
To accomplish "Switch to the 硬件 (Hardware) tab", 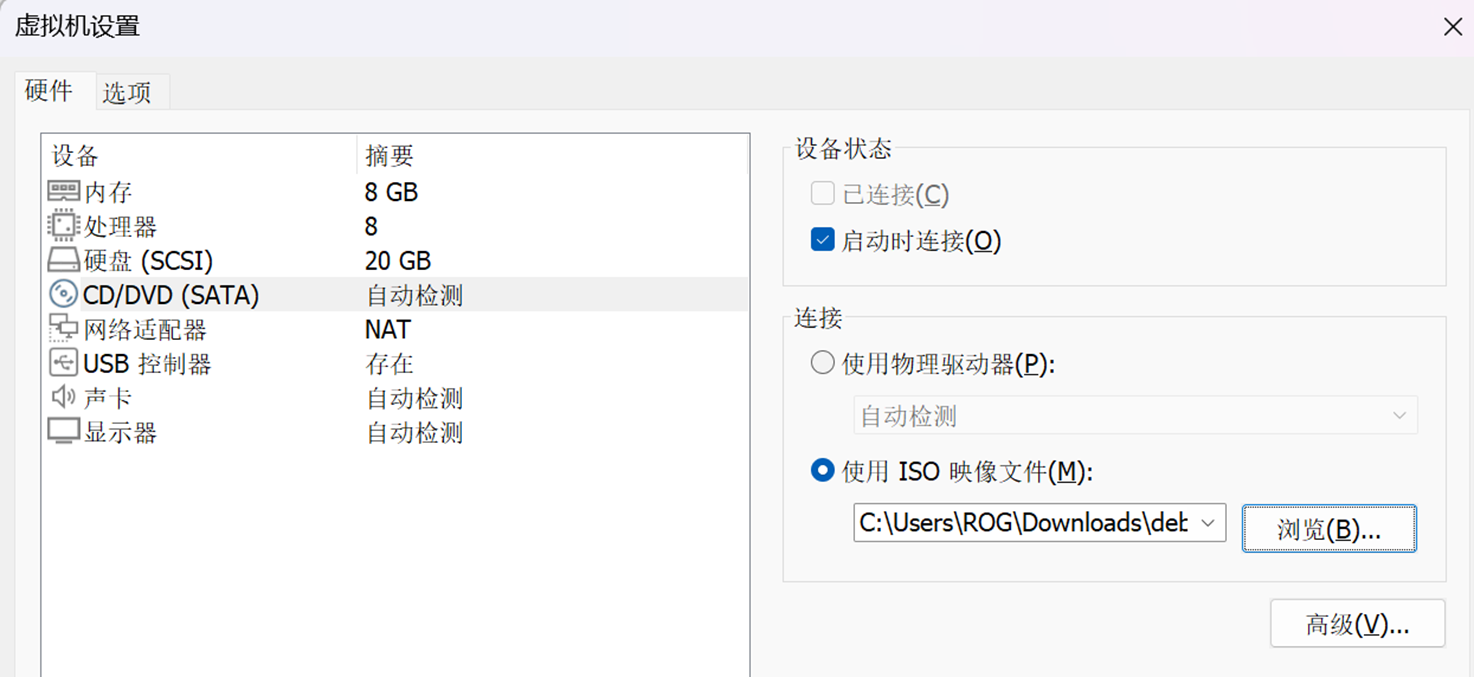I will click(48, 91).
